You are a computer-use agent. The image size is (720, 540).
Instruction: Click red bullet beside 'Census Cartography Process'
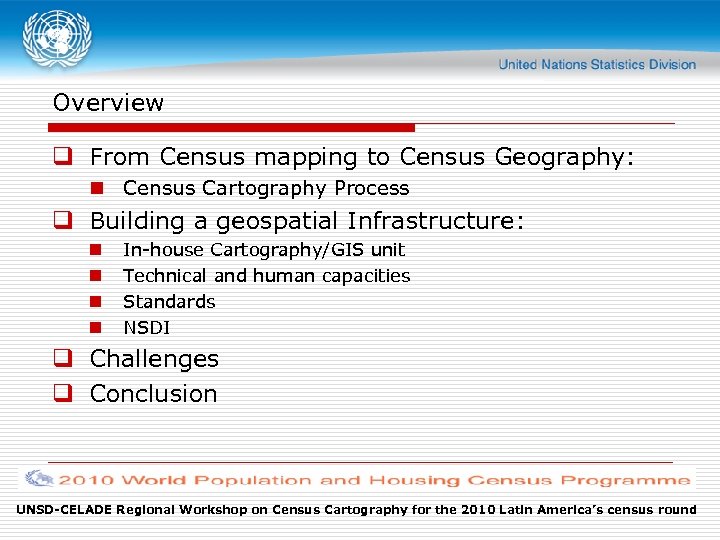pyautogui.click(x=97, y=188)
